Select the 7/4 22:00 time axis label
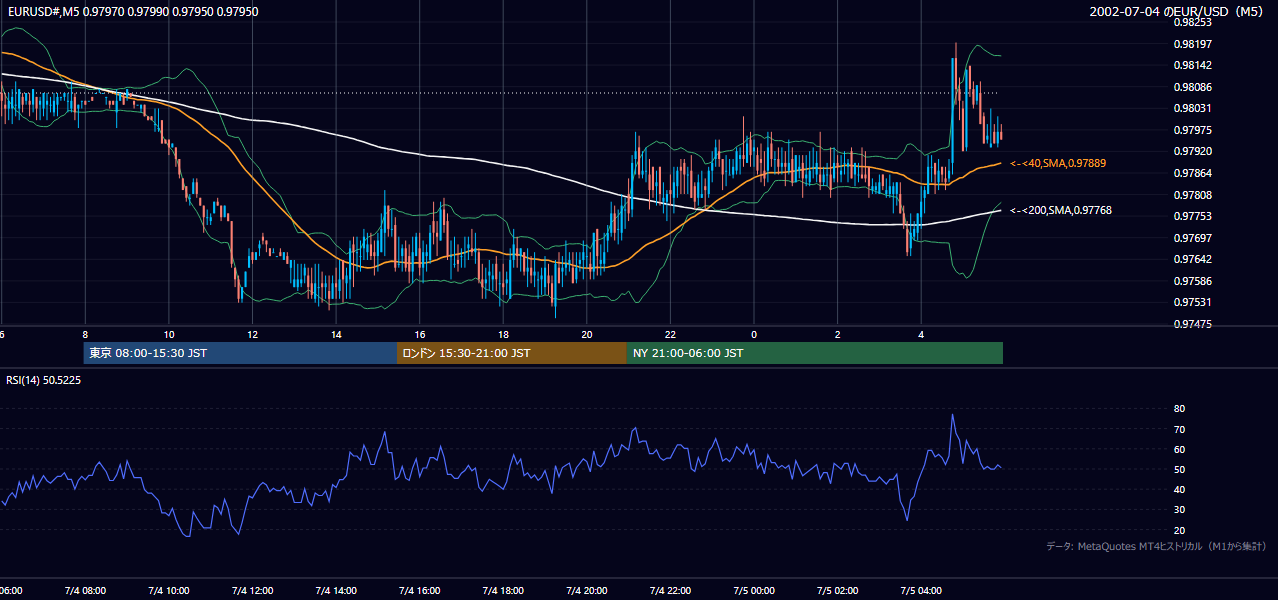This screenshot has width=1278, height=600. click(670, 591)
